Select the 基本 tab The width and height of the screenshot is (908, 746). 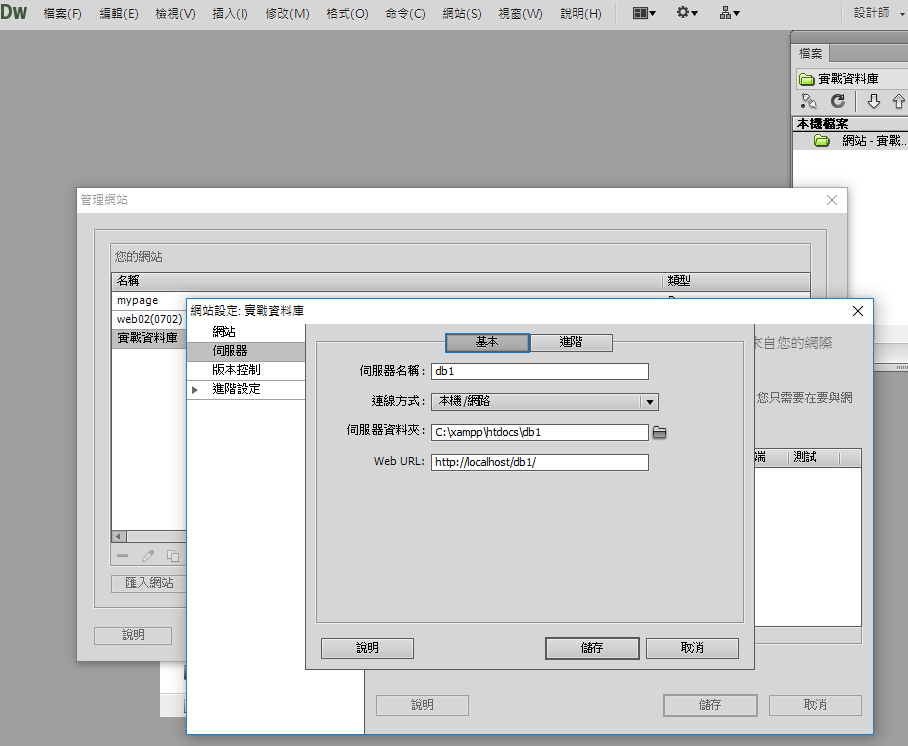(487, 342)
